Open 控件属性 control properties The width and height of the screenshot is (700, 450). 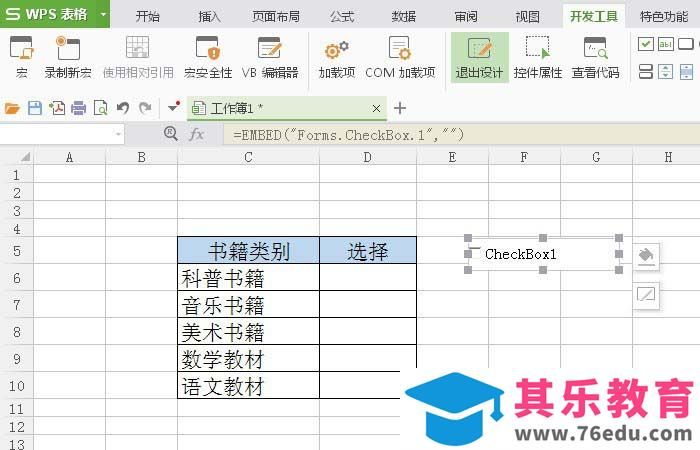[x=538, y=57]
